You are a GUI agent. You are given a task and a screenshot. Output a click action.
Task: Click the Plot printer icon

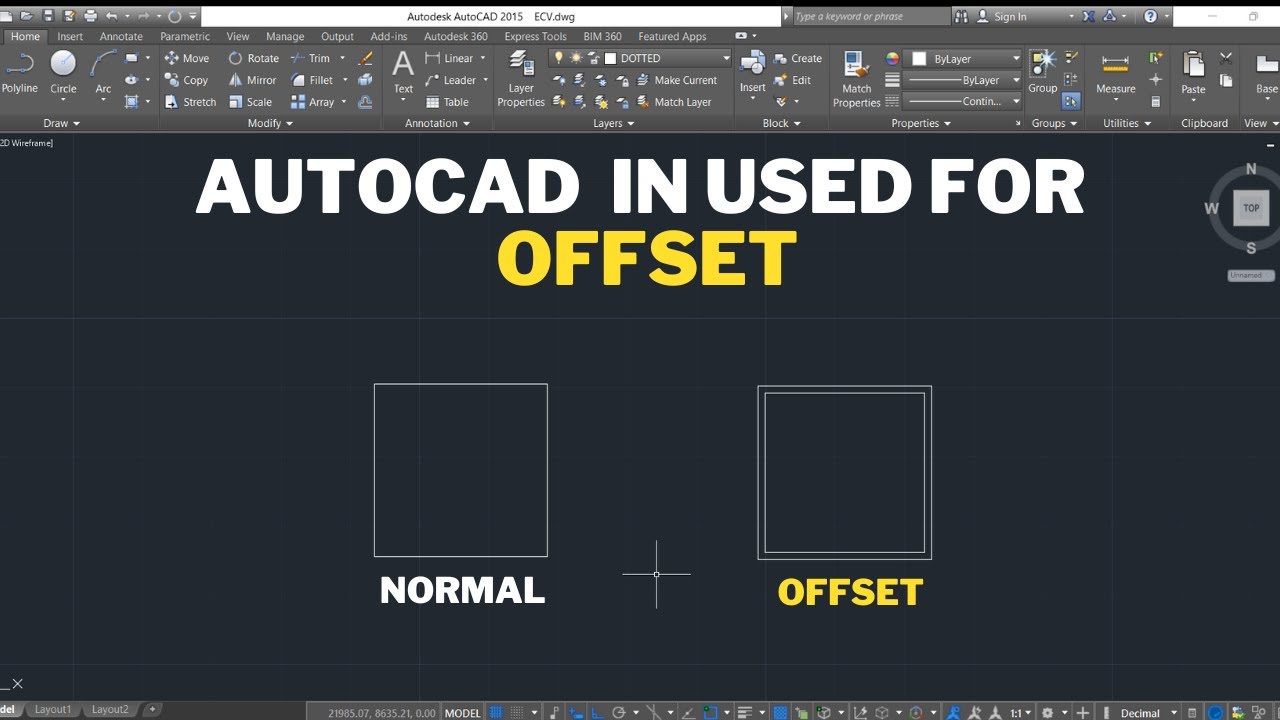coord(91,16)
